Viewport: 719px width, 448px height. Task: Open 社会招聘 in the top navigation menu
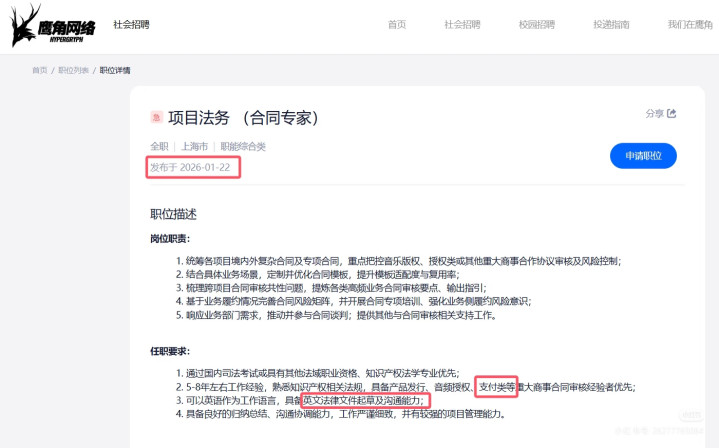click(462, 25)
